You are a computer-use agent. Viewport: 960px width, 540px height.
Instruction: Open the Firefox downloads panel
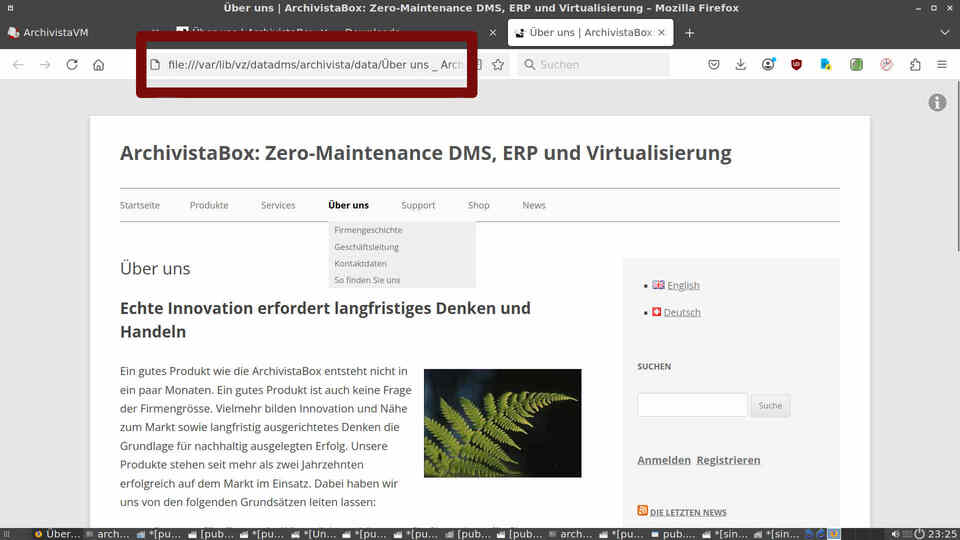point(740,64)
